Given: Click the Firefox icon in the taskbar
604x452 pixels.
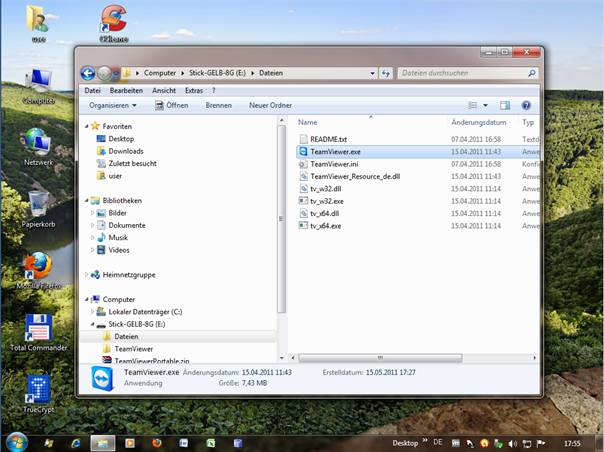Looking at the screenshot, I should click(156, 443).
